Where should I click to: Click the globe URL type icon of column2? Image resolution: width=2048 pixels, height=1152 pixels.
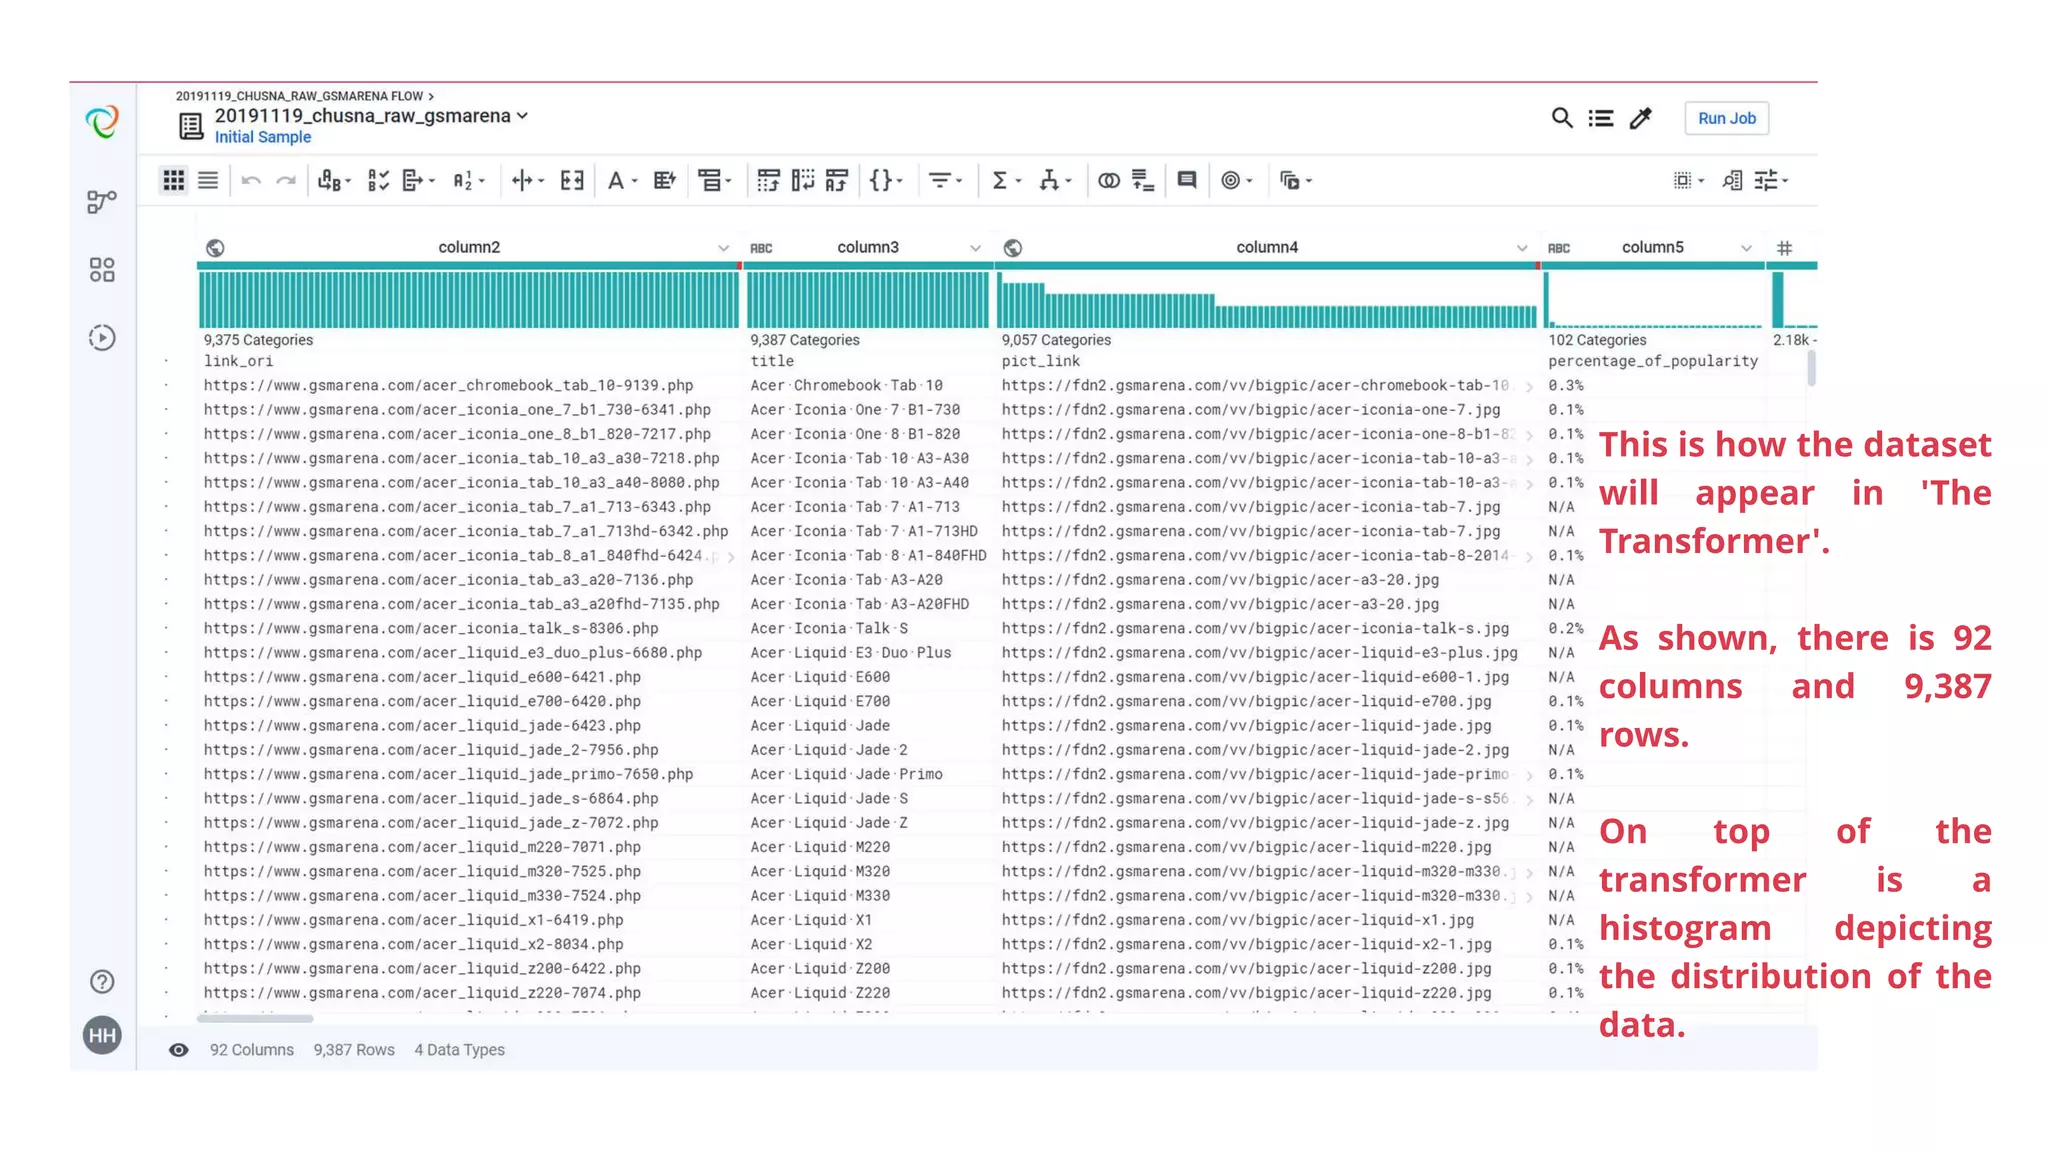point(215,248)
